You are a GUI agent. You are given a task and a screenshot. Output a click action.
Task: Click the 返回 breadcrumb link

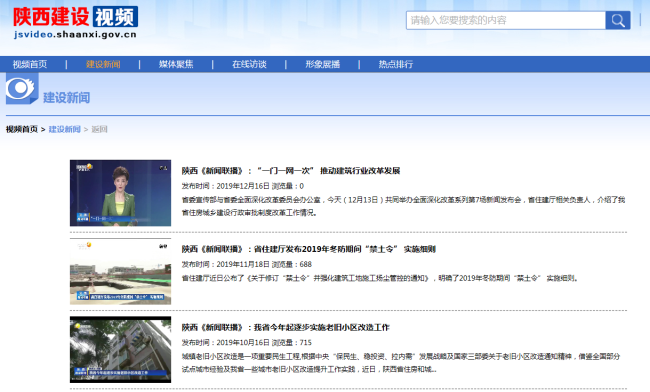click(99, 129)
